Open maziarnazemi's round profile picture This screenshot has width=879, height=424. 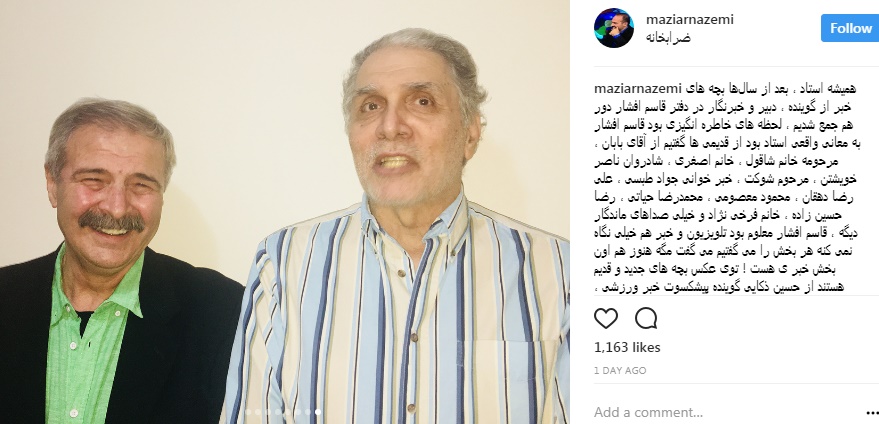pyautogui.click(x=614, y=28)
